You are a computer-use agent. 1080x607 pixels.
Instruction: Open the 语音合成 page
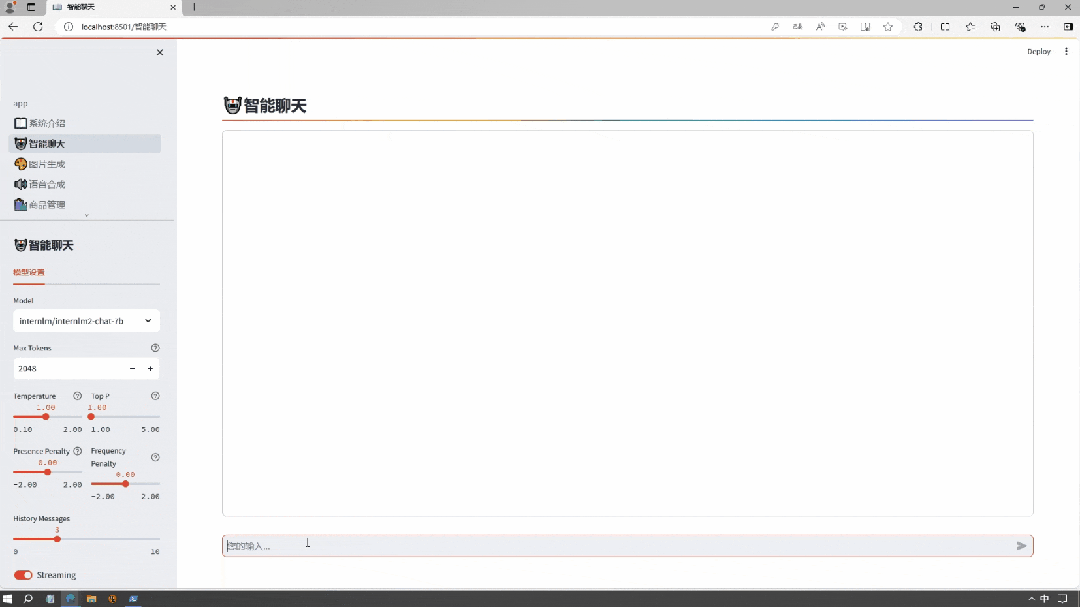click(x=84, y=184)
